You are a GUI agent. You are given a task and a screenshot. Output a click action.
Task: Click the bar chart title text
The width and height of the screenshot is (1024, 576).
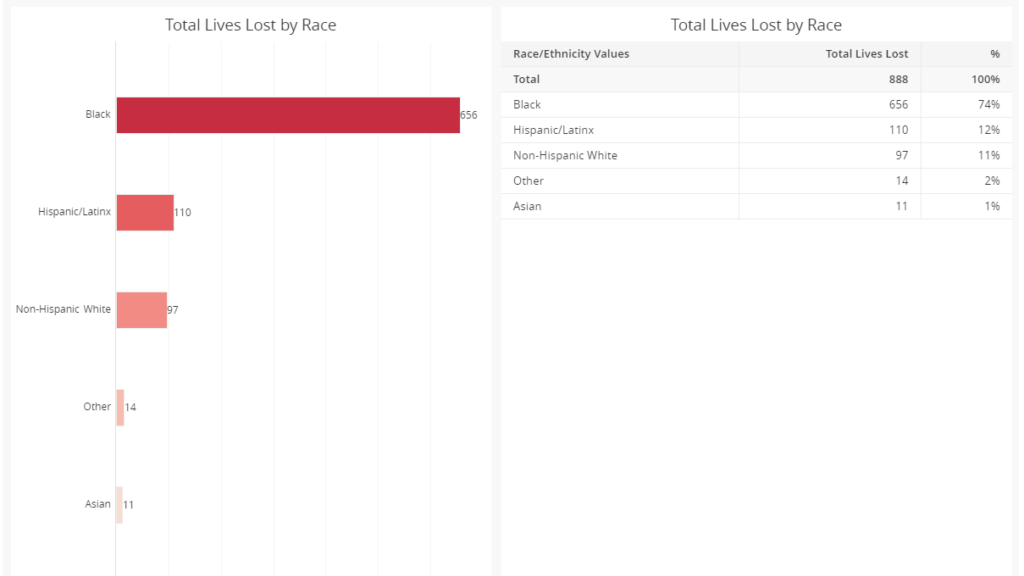click(251, 25)
